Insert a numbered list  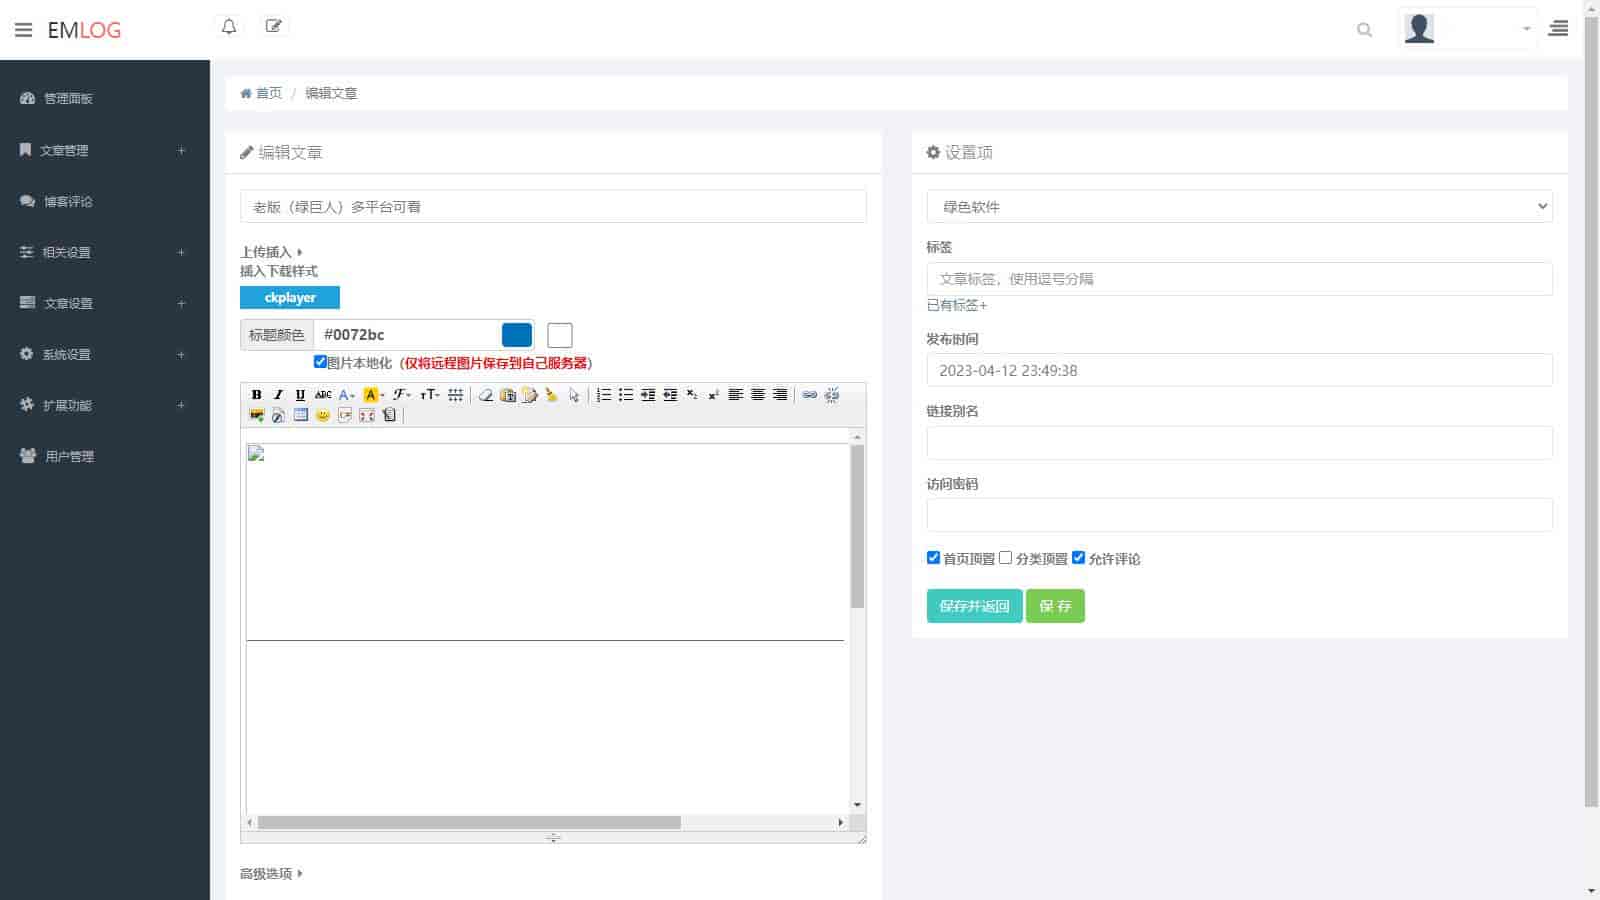(x=604, y=395)
